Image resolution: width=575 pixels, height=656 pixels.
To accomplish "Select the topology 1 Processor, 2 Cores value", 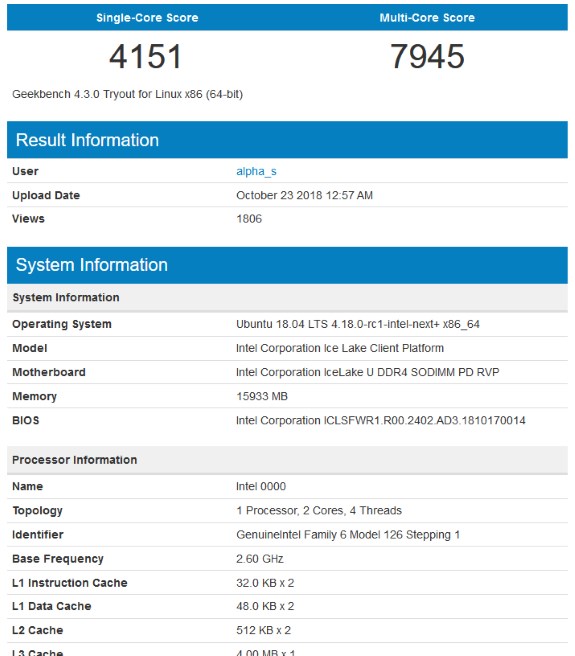I will 319,510.
